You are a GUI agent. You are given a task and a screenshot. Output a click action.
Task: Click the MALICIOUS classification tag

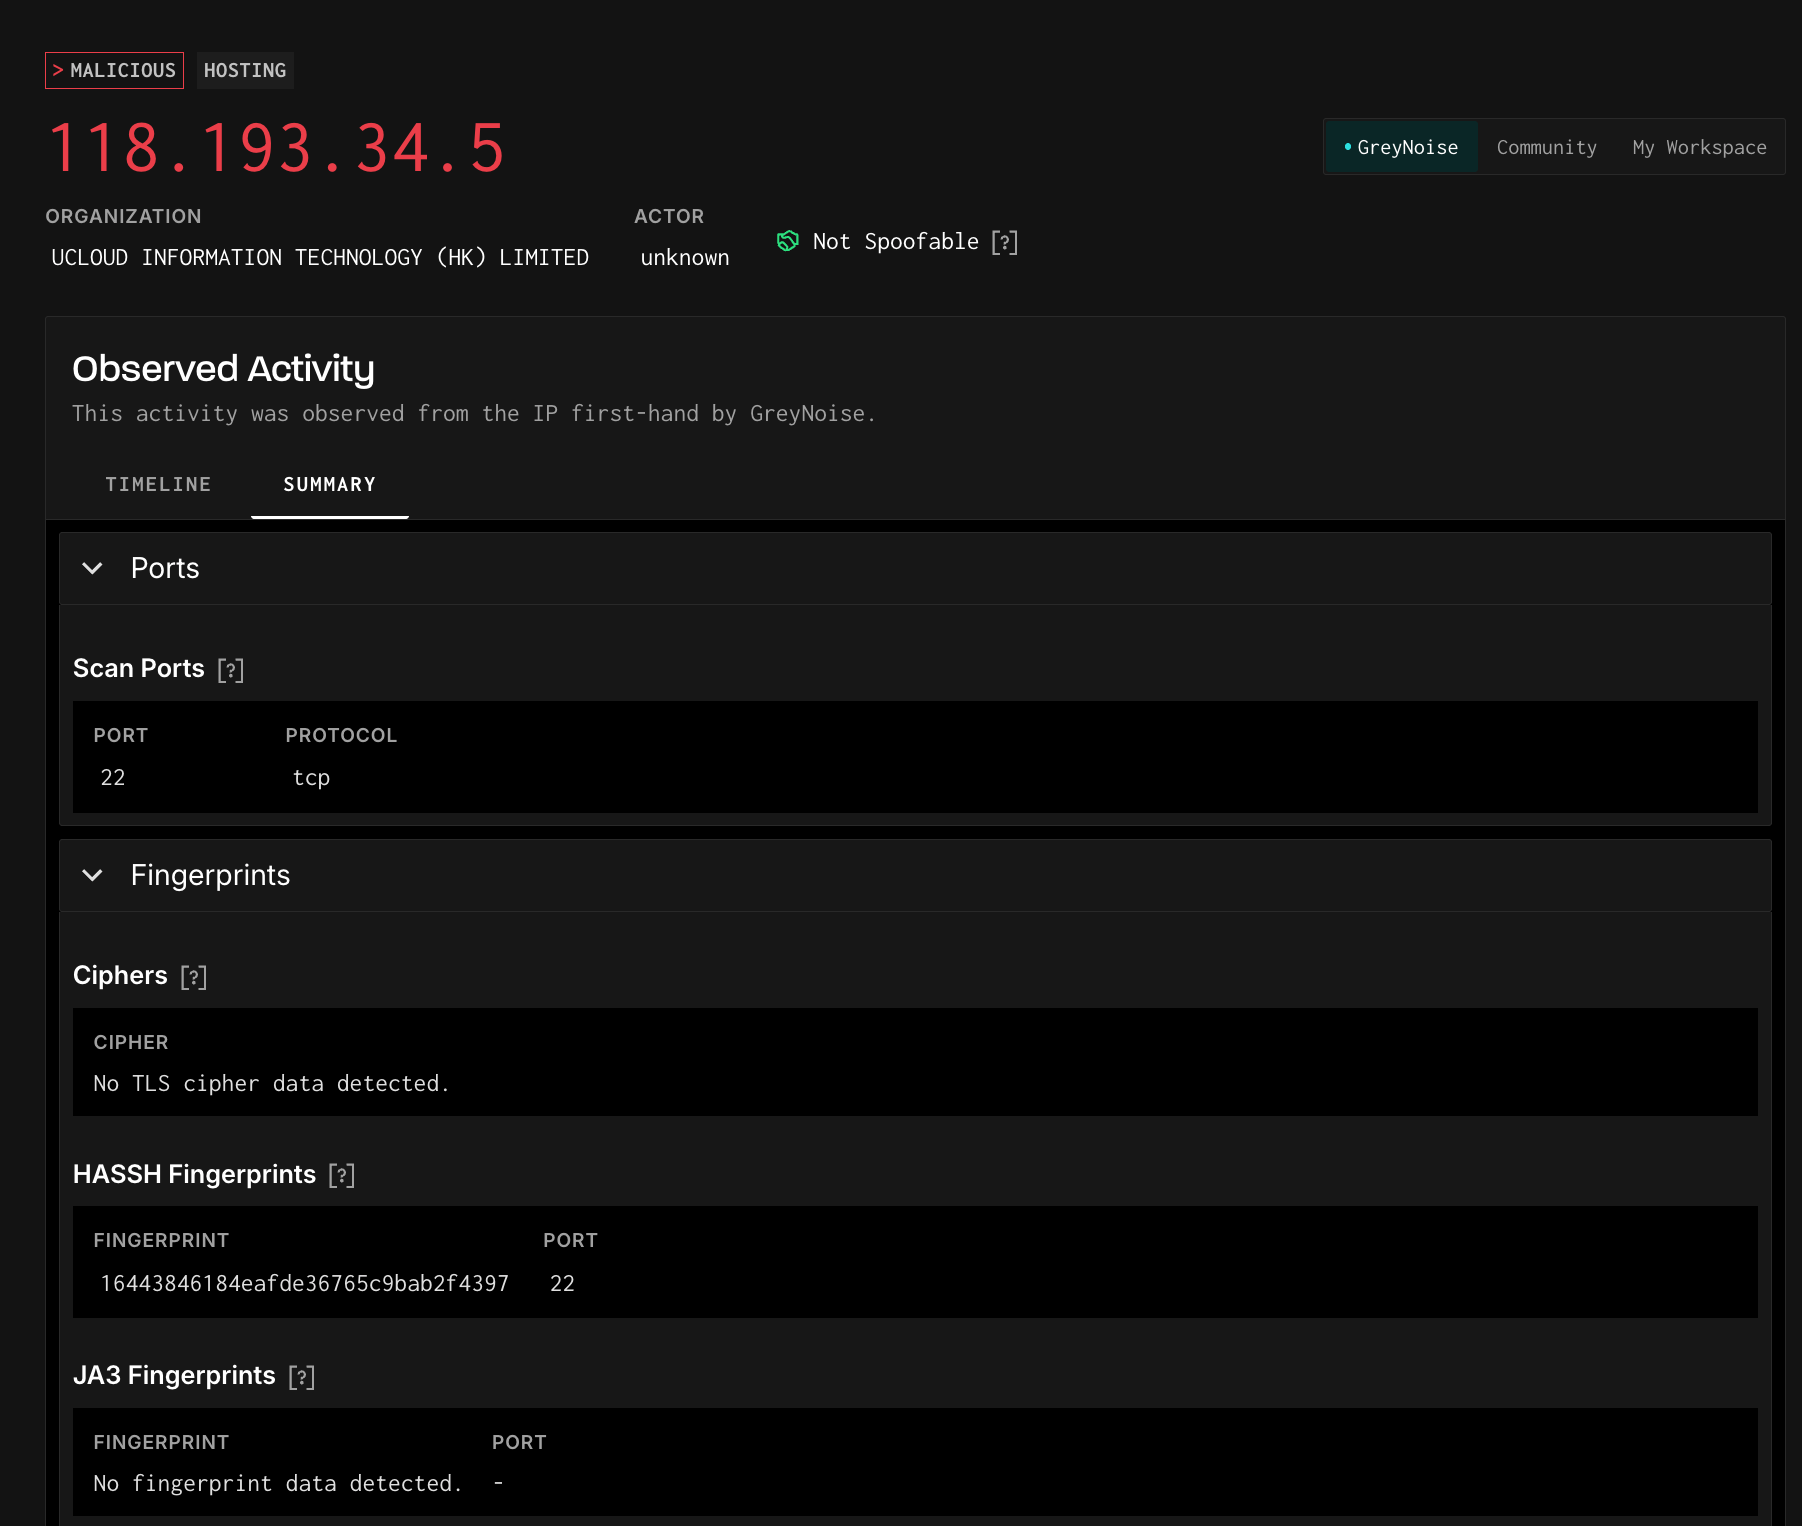114,70
